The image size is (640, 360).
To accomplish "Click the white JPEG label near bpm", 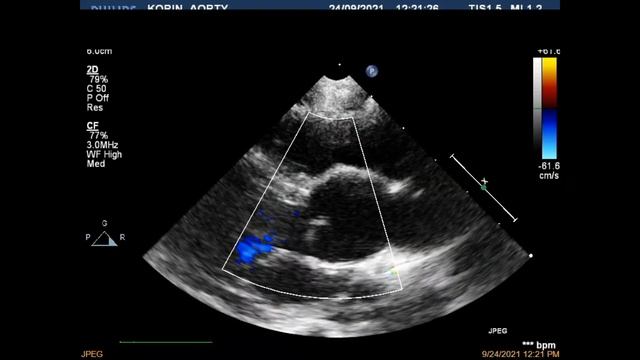I will pyautogui.click(x=498, y=331).
